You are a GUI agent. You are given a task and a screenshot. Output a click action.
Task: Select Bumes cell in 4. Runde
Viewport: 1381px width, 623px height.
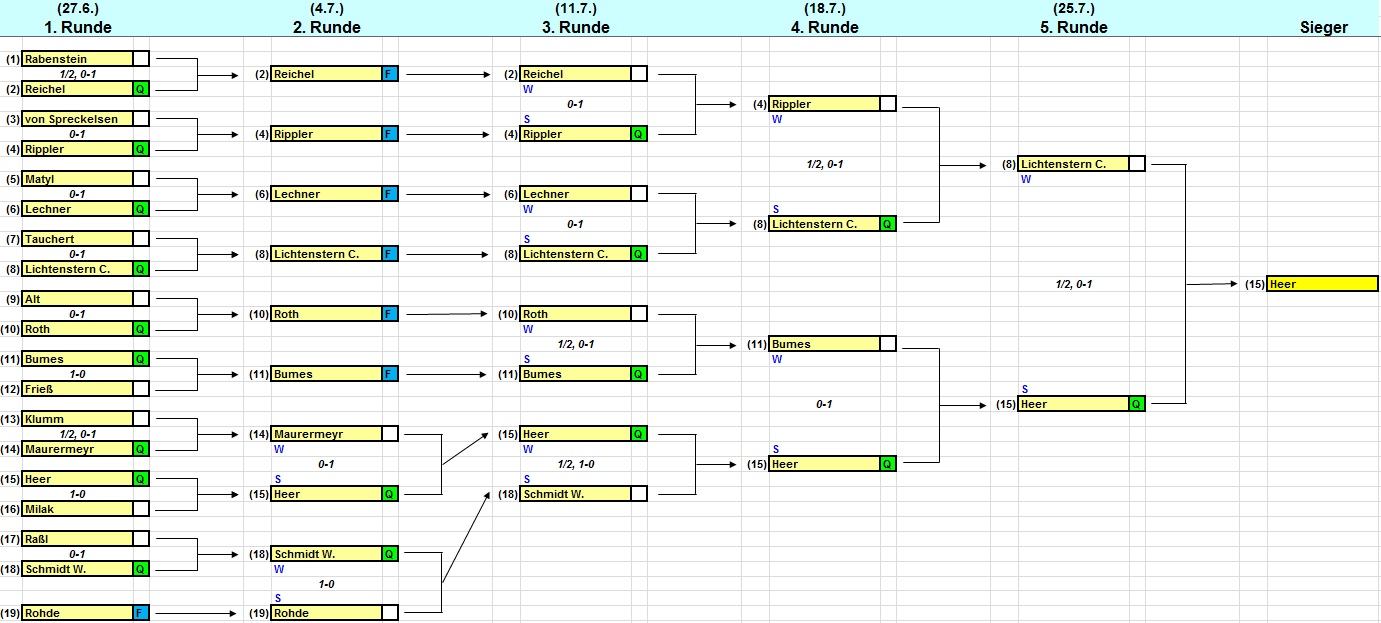[824, 344]
